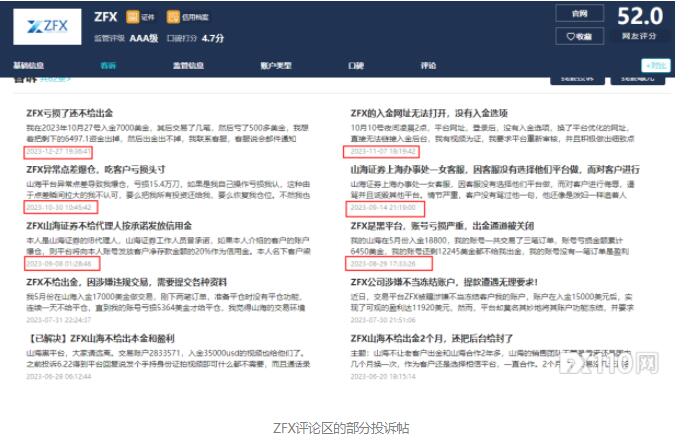The height and width of the screenshot is (446, 689).
Task: Switch to the 口碑 tab
Action: 356,65
